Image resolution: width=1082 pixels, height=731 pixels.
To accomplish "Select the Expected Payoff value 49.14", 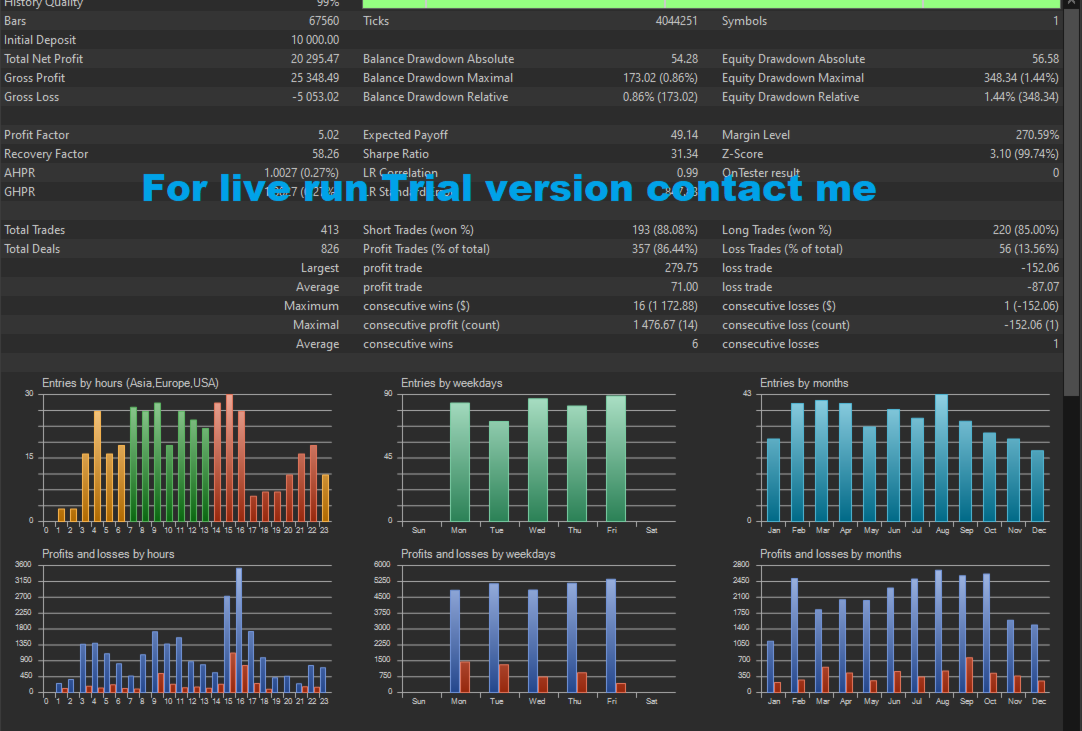I will (x=684, y=135).
